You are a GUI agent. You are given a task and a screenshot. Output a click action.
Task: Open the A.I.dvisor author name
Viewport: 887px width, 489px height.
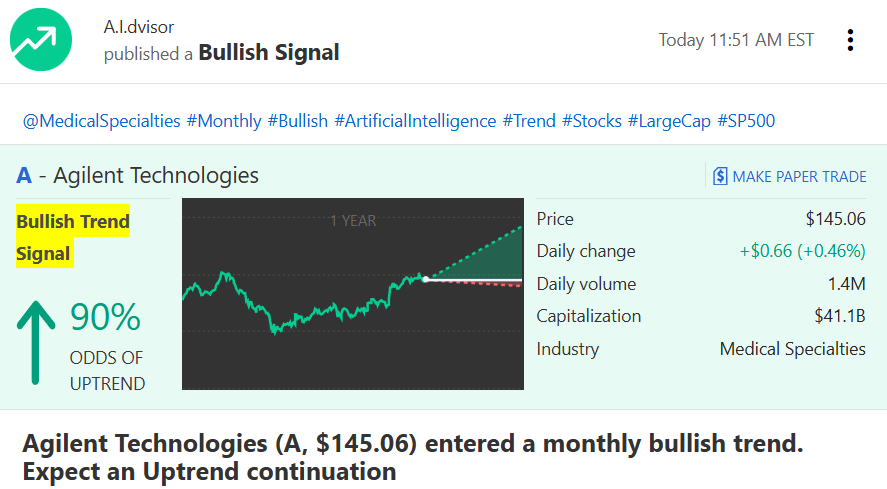click(139, 26)
